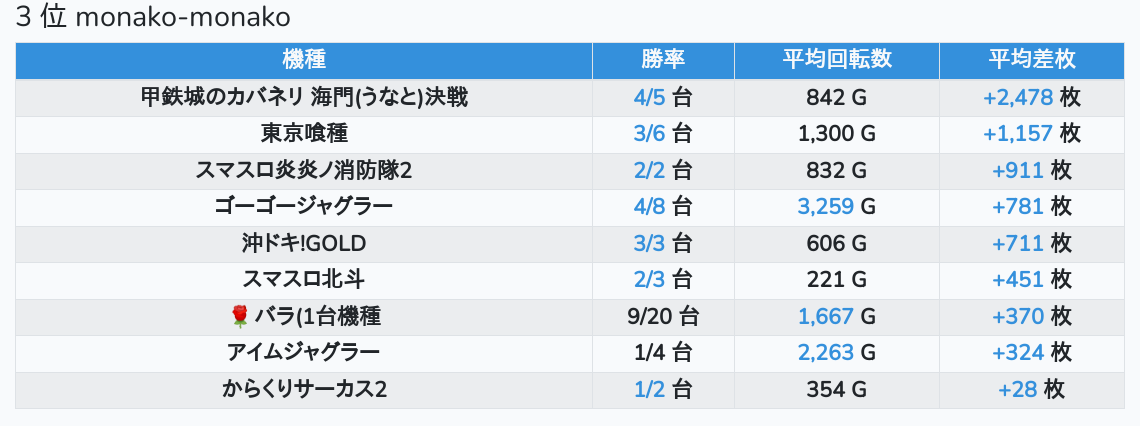Select the ゴーゴージャグラー machine name

pyautogui.click(x=304, y=207)
